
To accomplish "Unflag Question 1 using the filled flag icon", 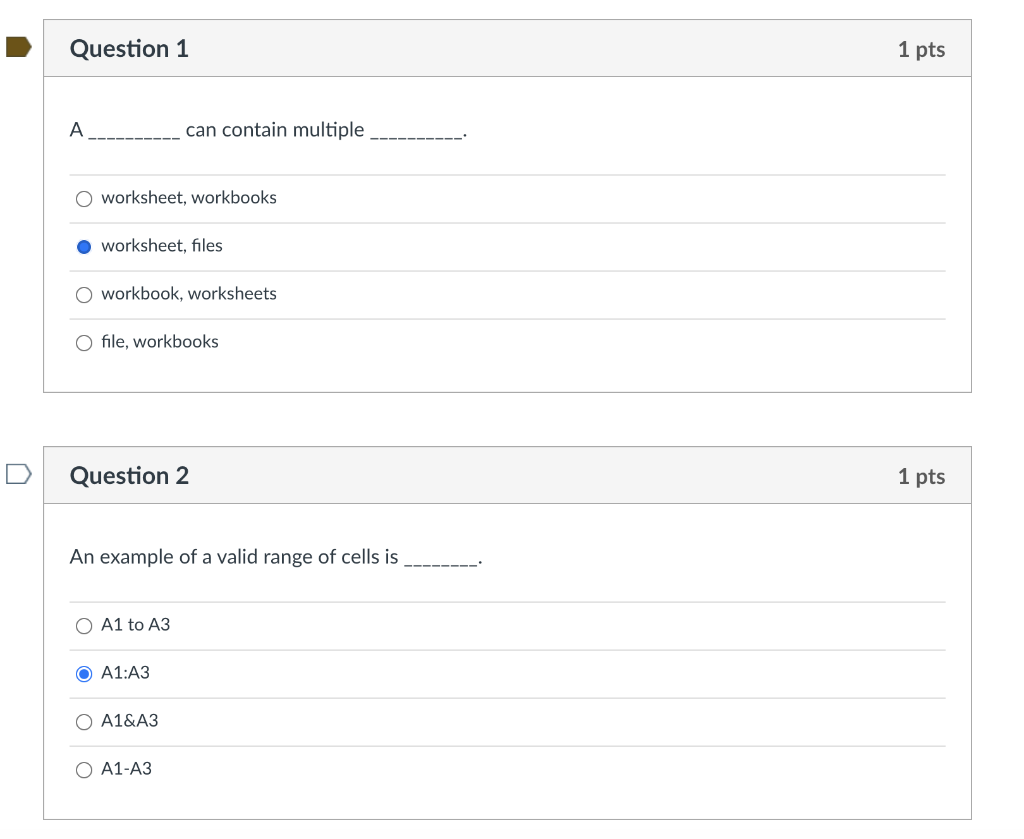I will click(x=18, y=47).
